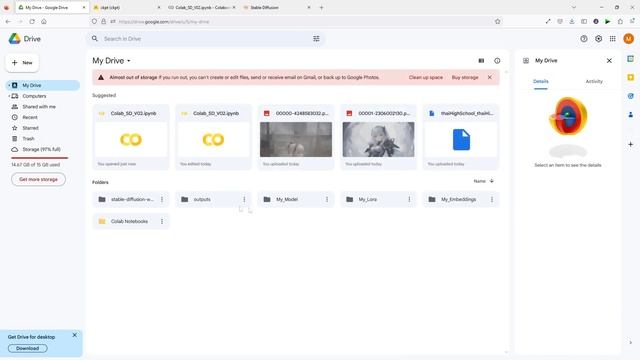Open Google Calendar side panel icon

click(631, 59)
